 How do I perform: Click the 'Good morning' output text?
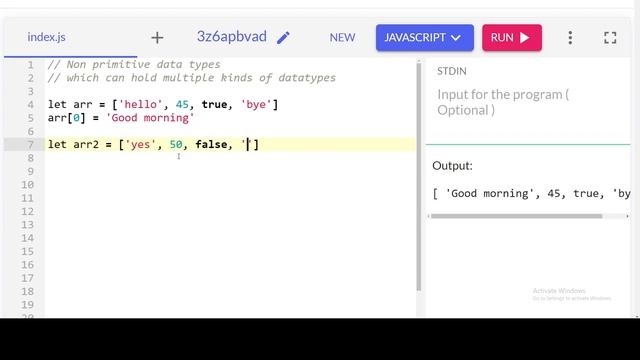click(x=489, y=193)
